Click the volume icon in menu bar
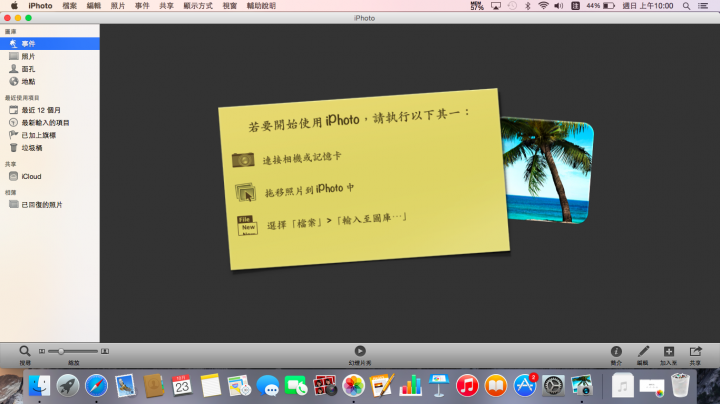 coord(558,6)
